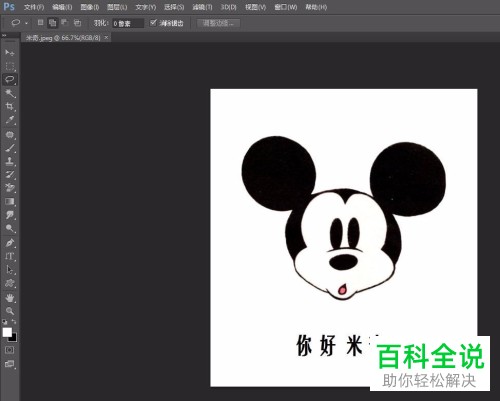
Task: Choose Subtract from Selection mode
Action: click(64, 23)
